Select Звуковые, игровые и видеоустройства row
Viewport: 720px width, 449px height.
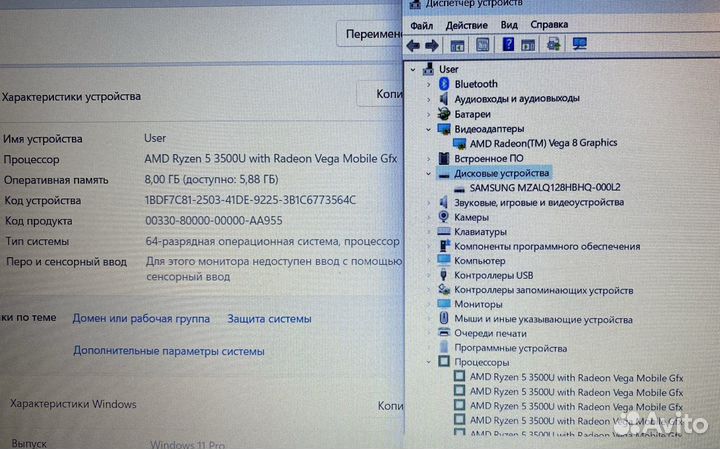click(x=539, y=202)
